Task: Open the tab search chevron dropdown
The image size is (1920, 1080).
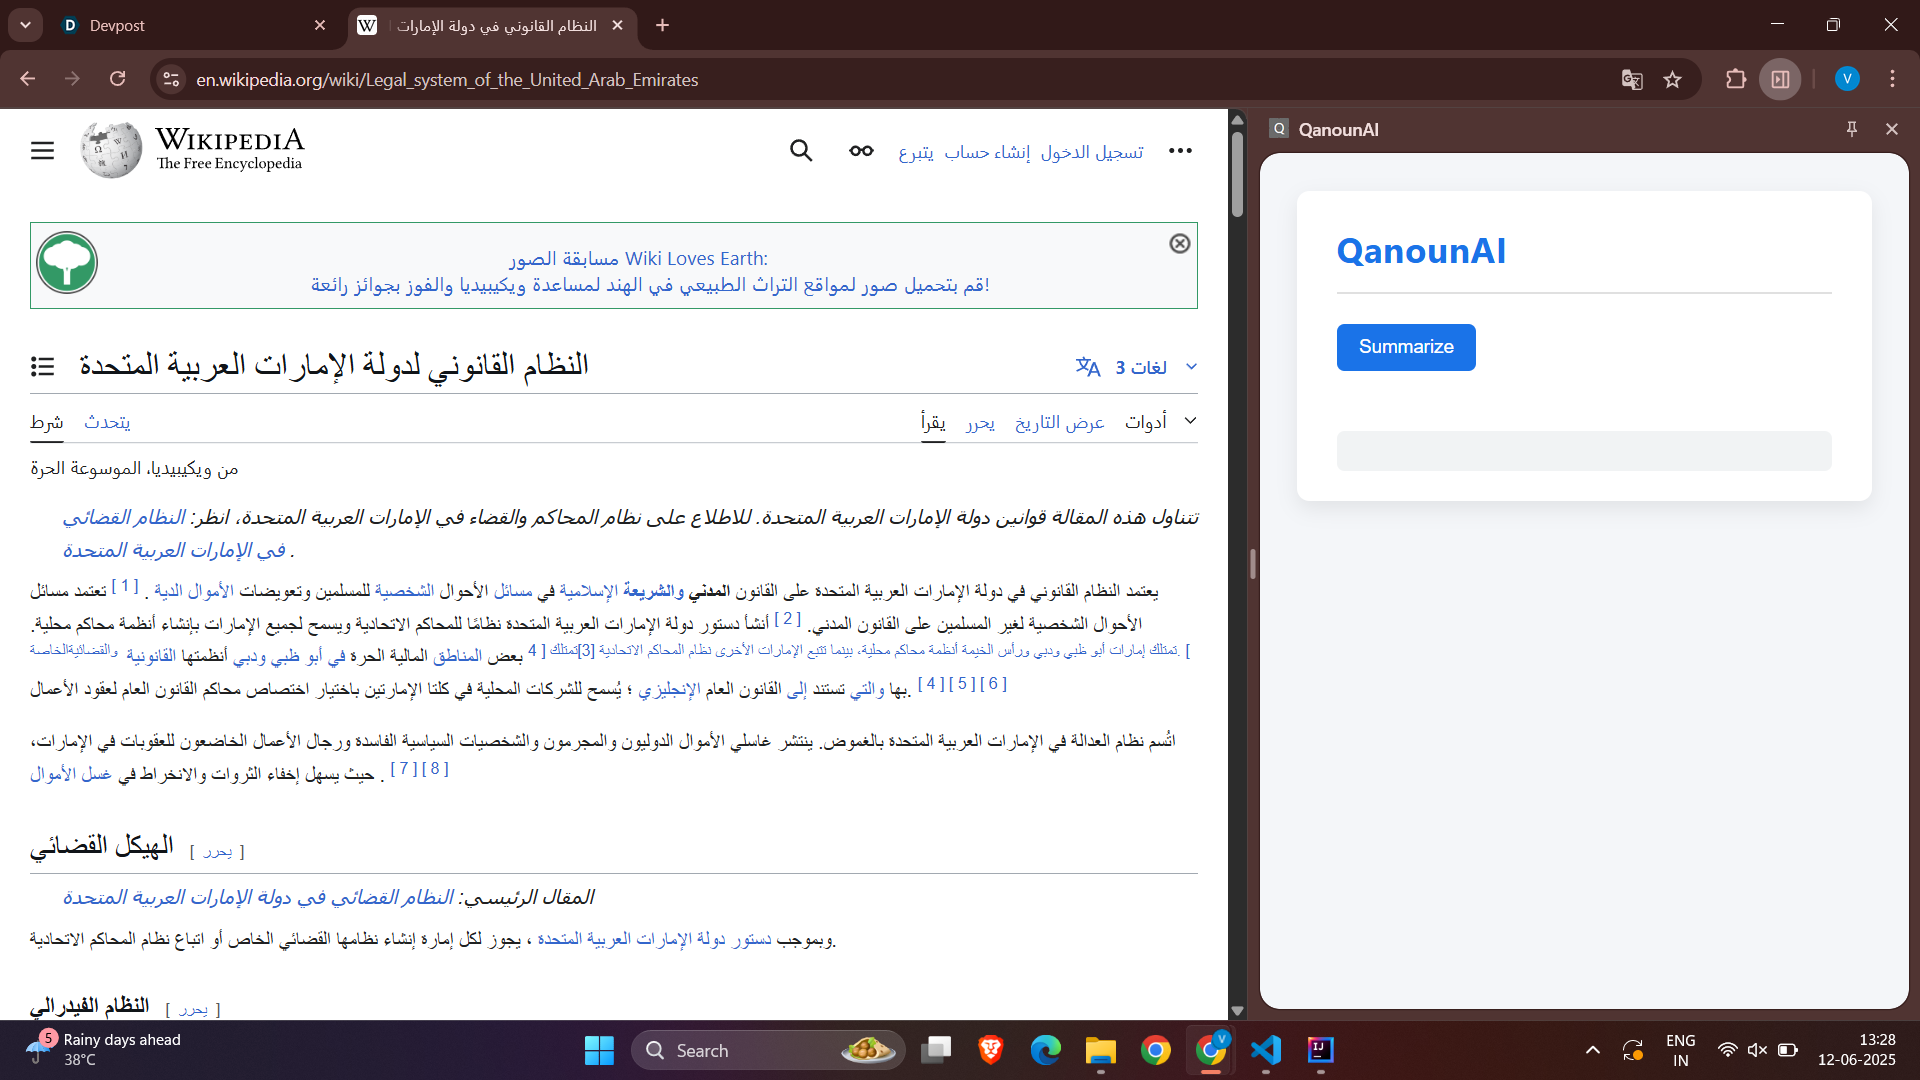Action: tap(25, 25)
